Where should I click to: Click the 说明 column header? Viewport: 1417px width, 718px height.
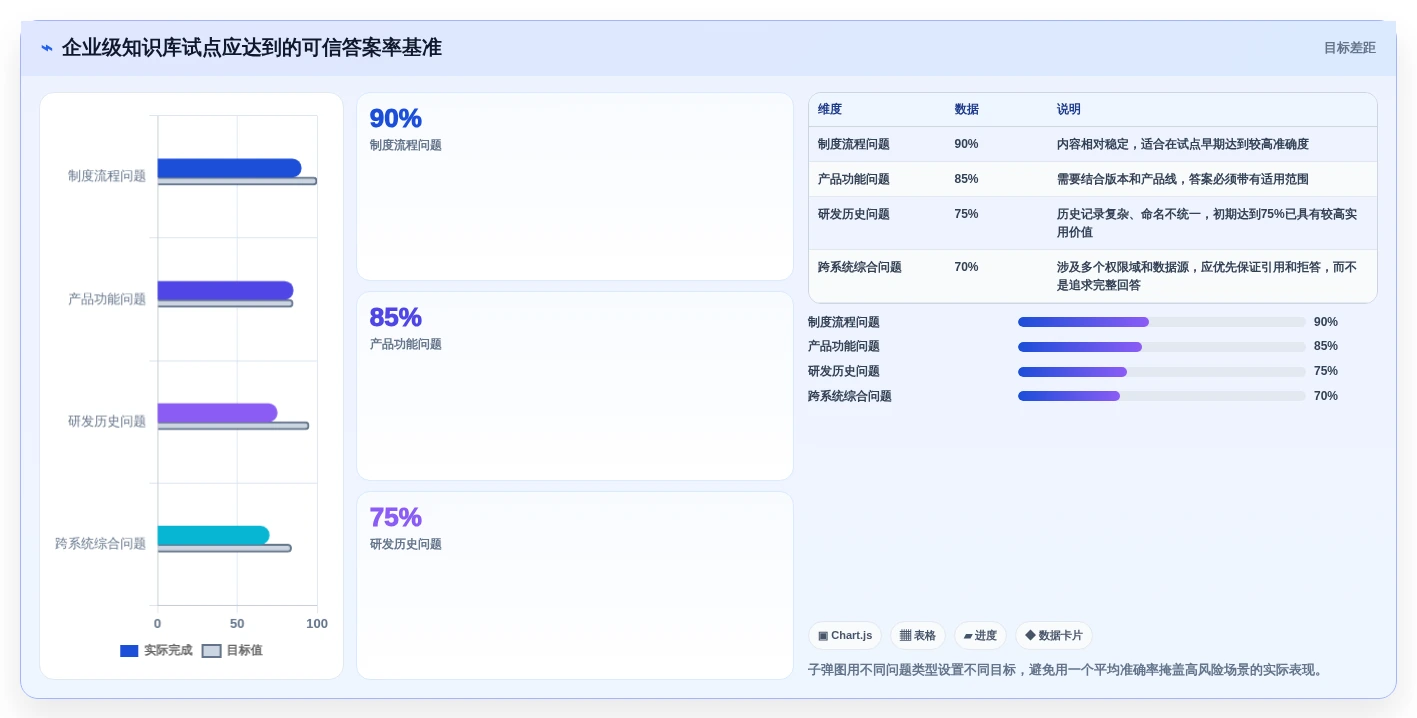[x=1069, y=110]
